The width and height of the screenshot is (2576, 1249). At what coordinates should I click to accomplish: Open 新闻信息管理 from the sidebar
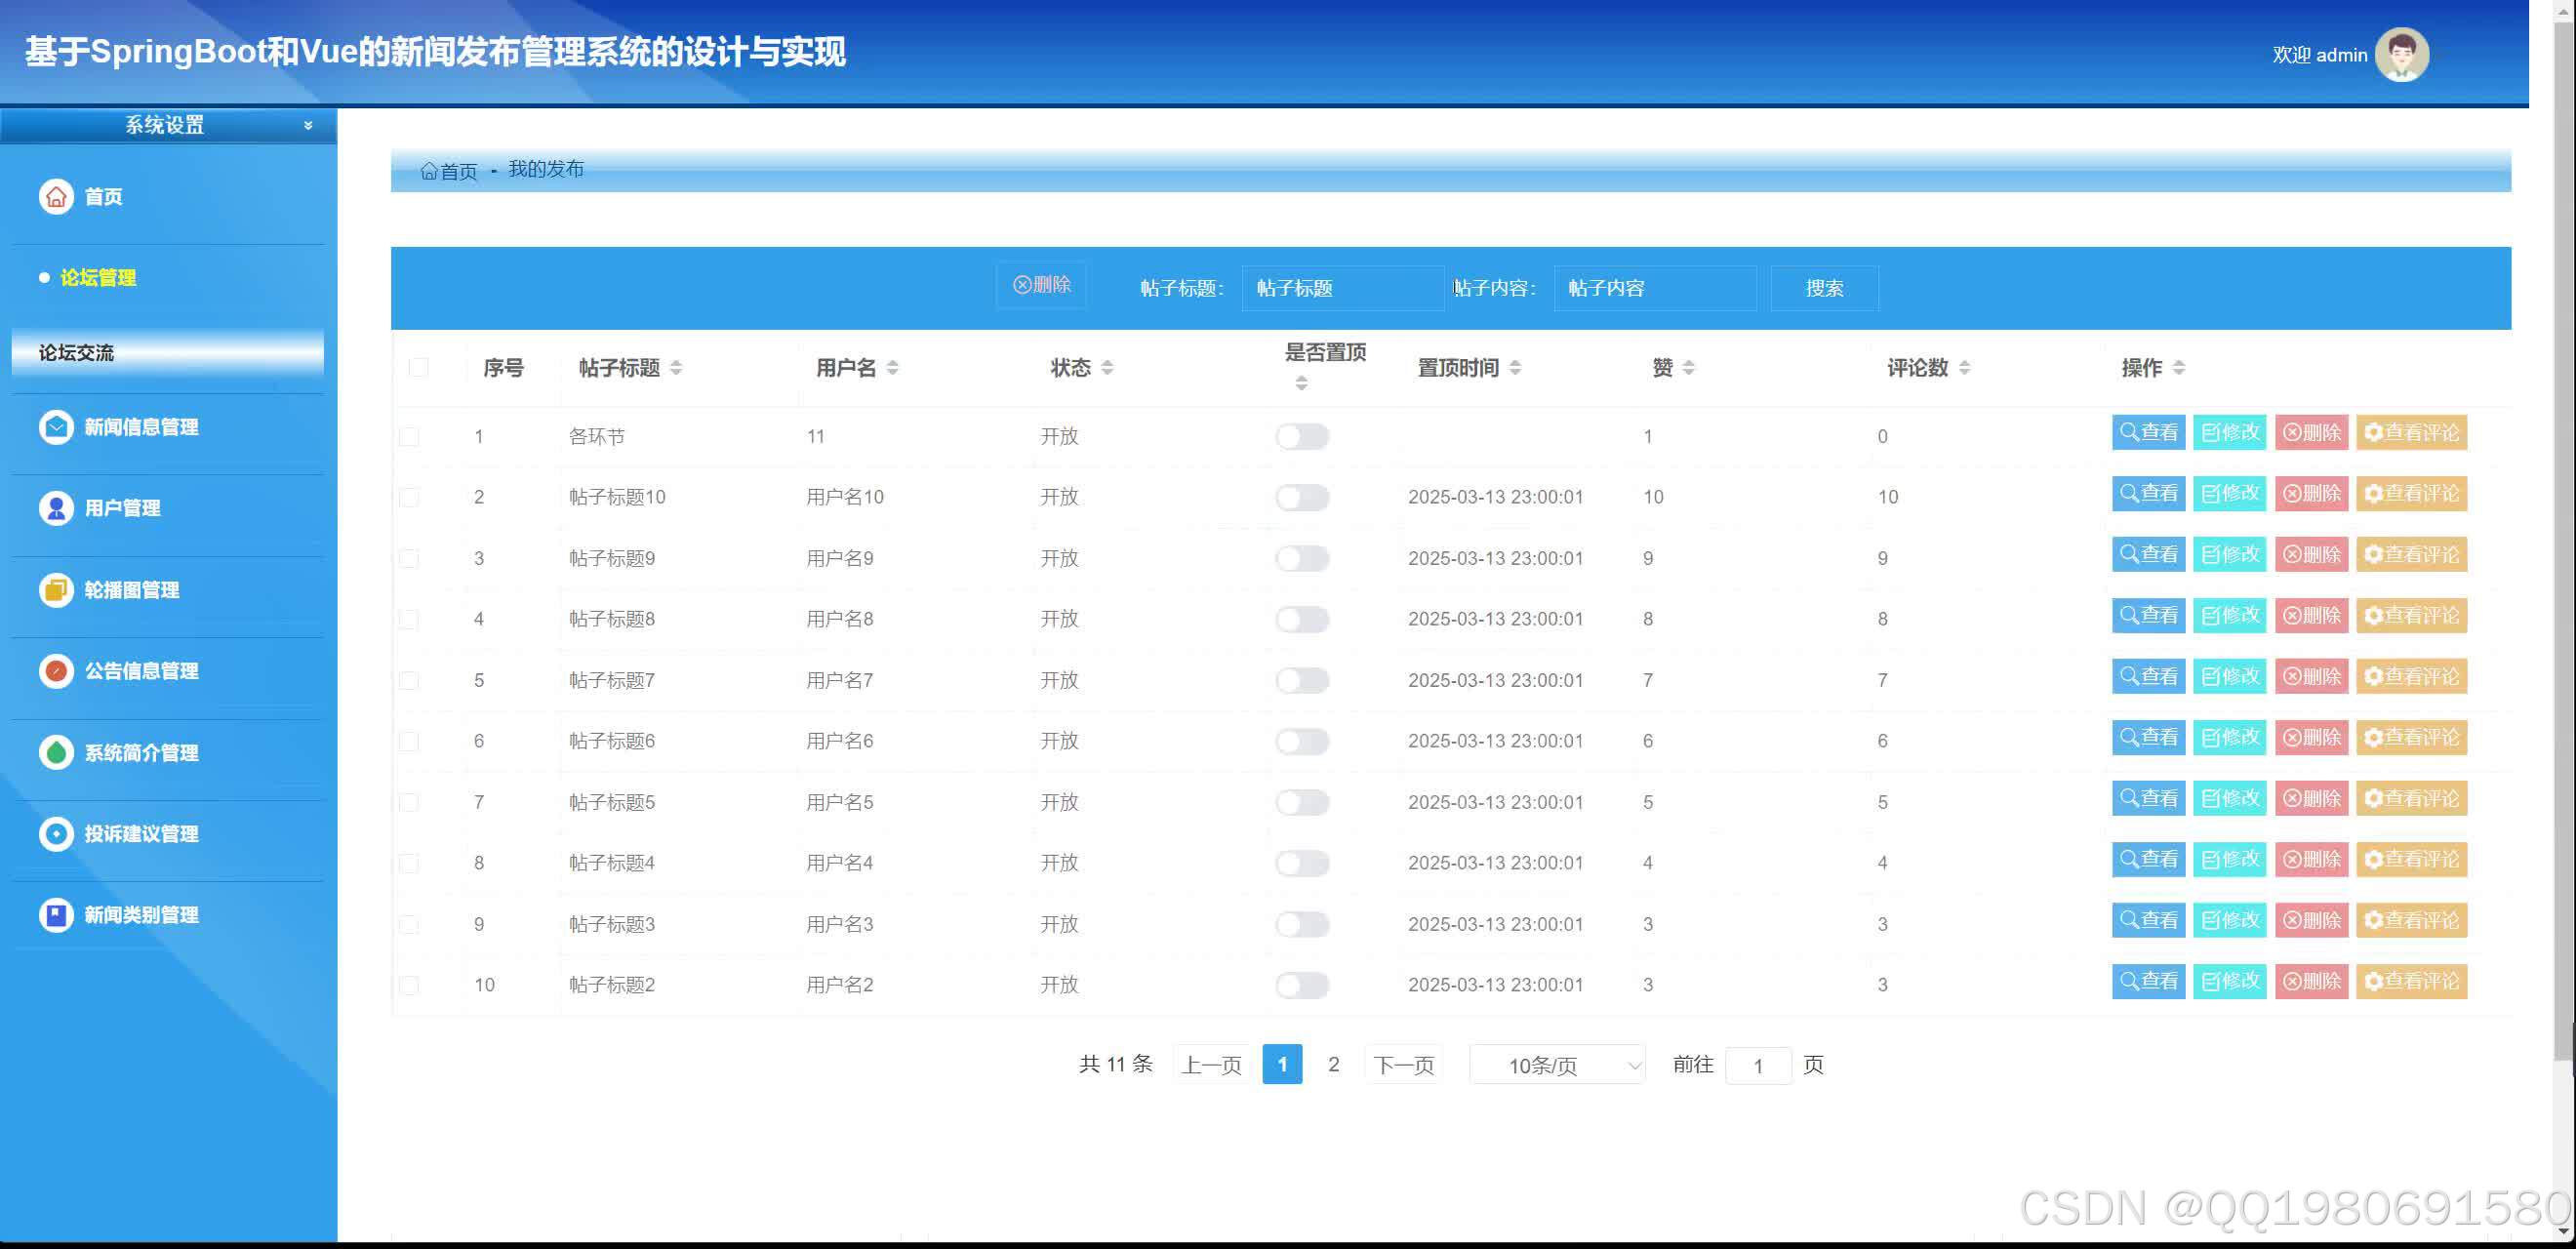(x=141, y=427)
